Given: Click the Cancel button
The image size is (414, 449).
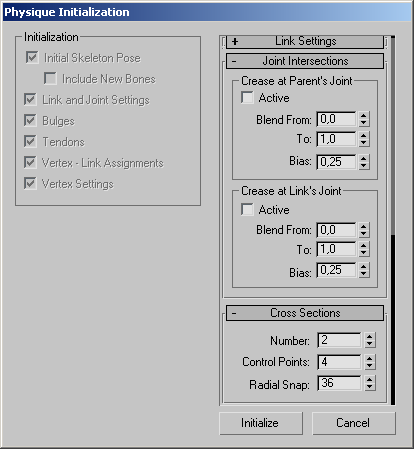Looking at the screenshot, I should (x=354, y=423).
